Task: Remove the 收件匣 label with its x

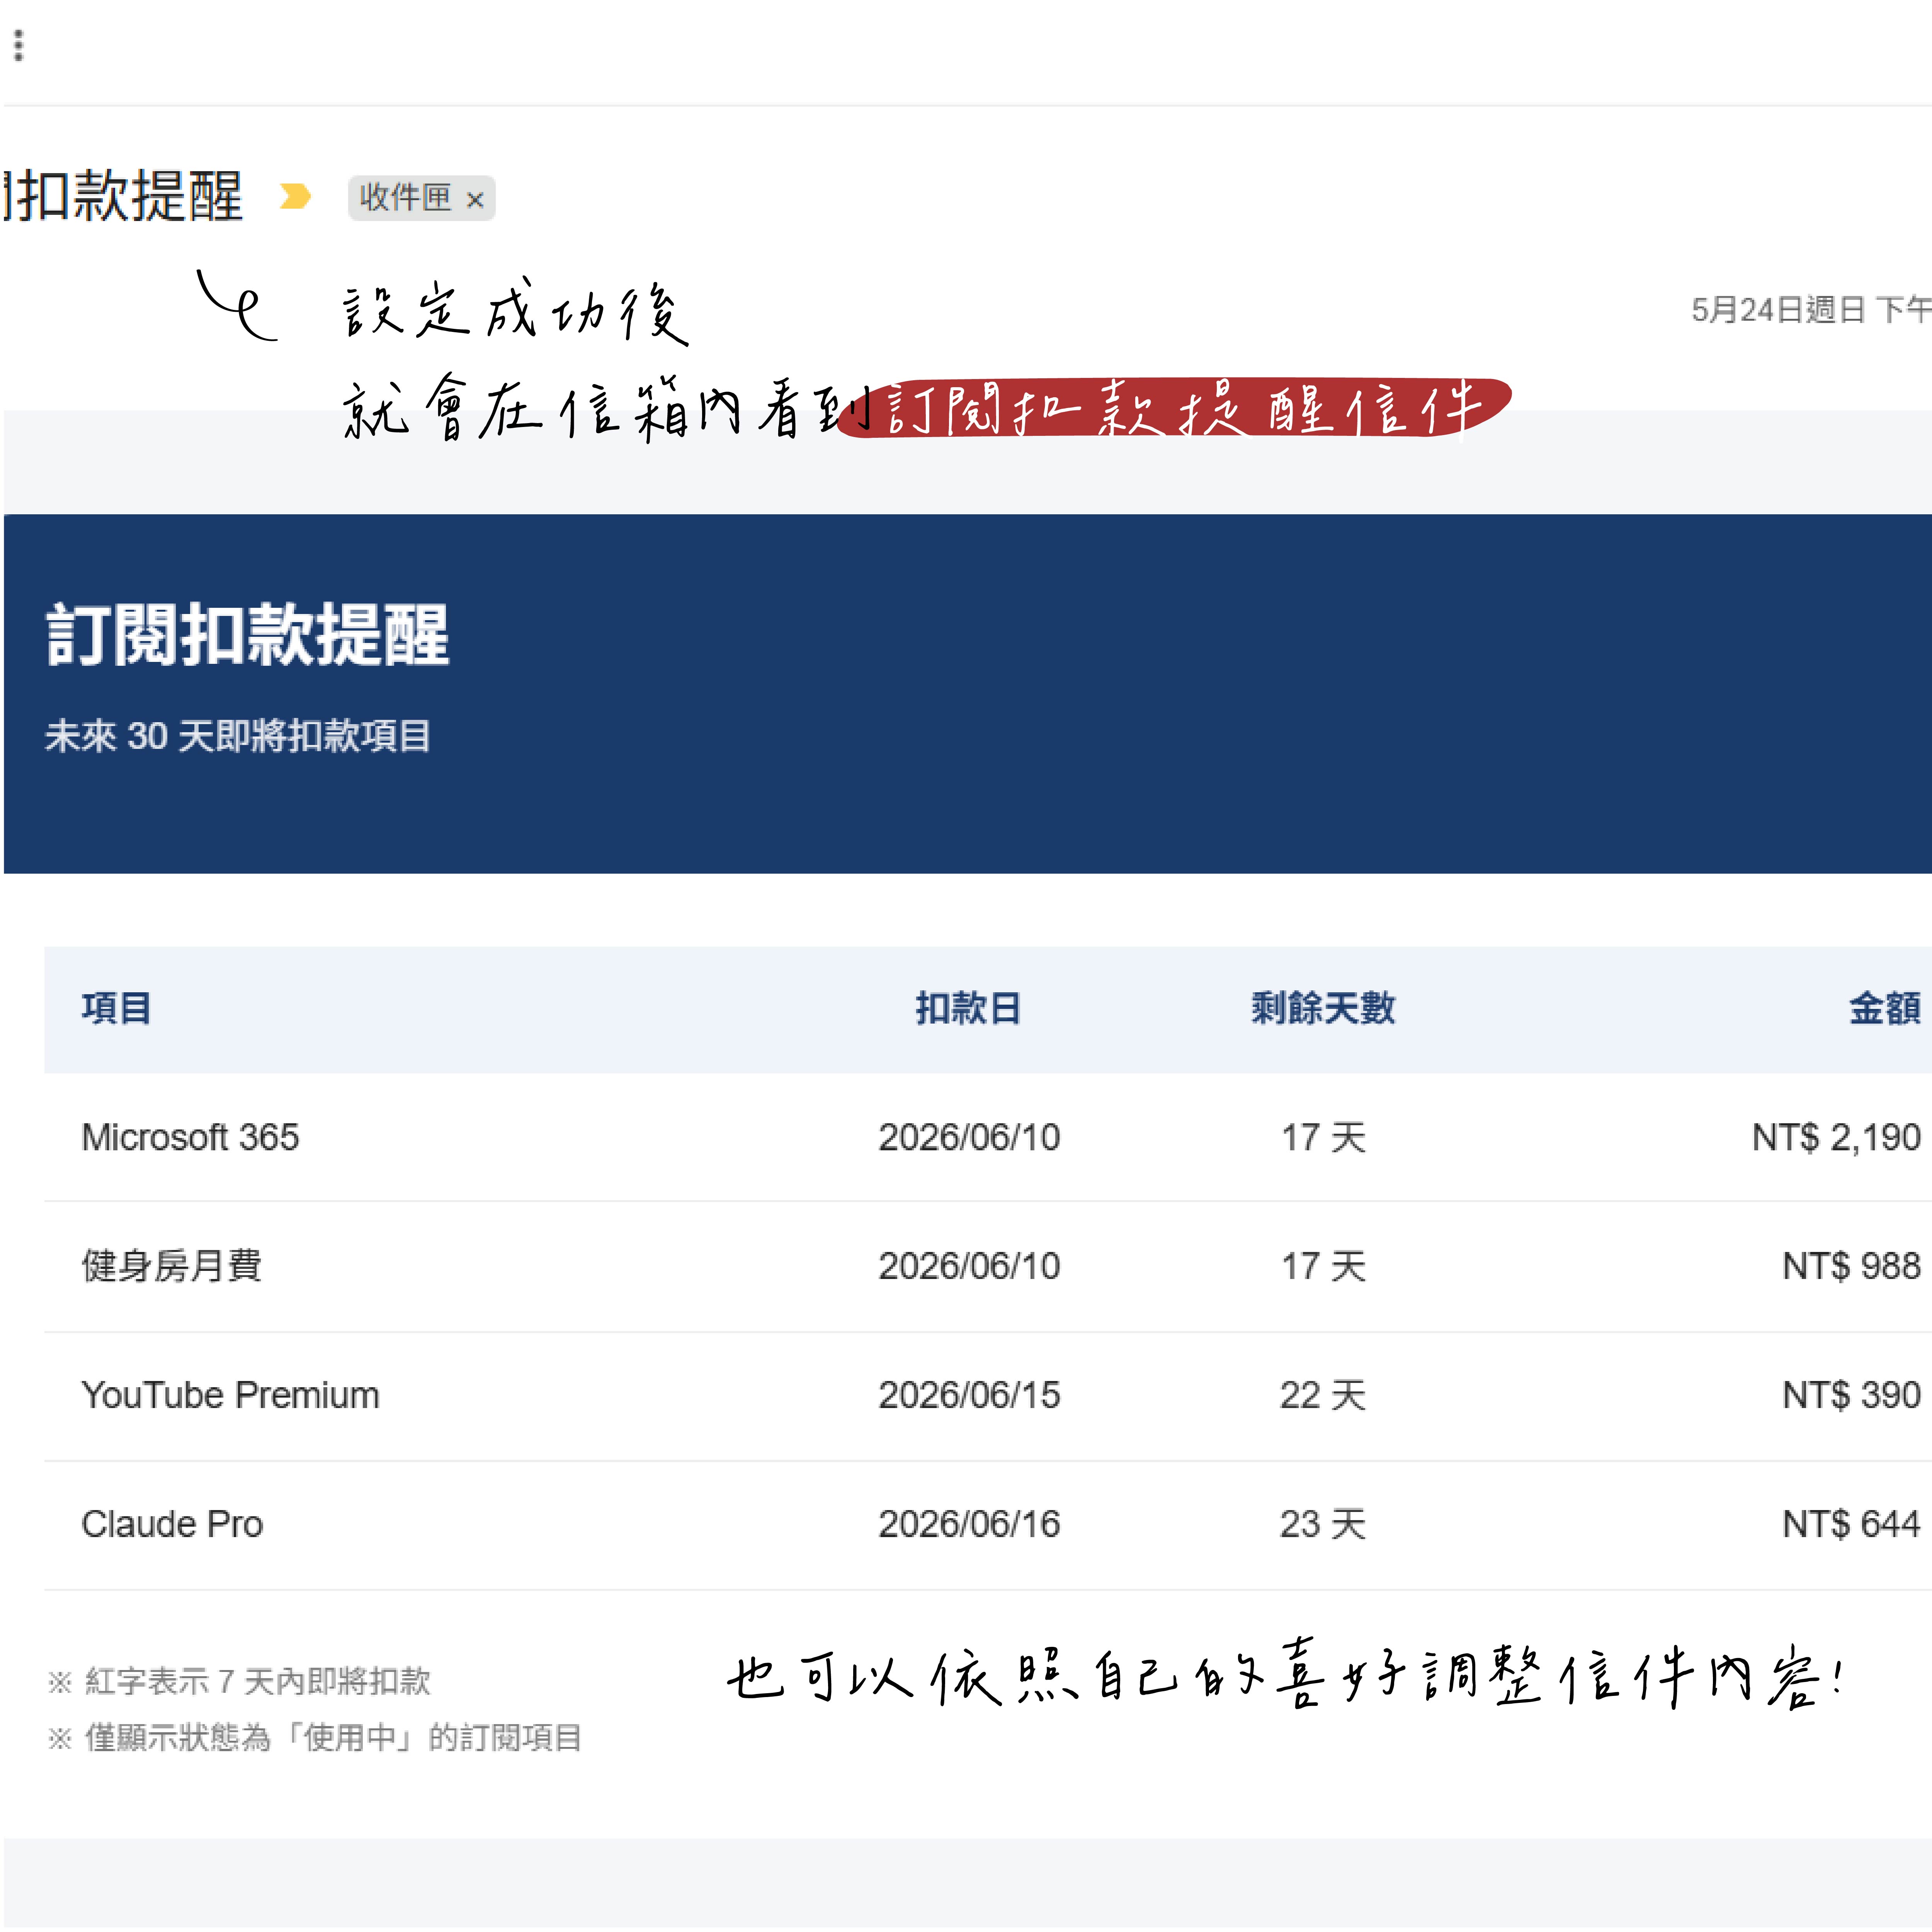Action: 475,200
